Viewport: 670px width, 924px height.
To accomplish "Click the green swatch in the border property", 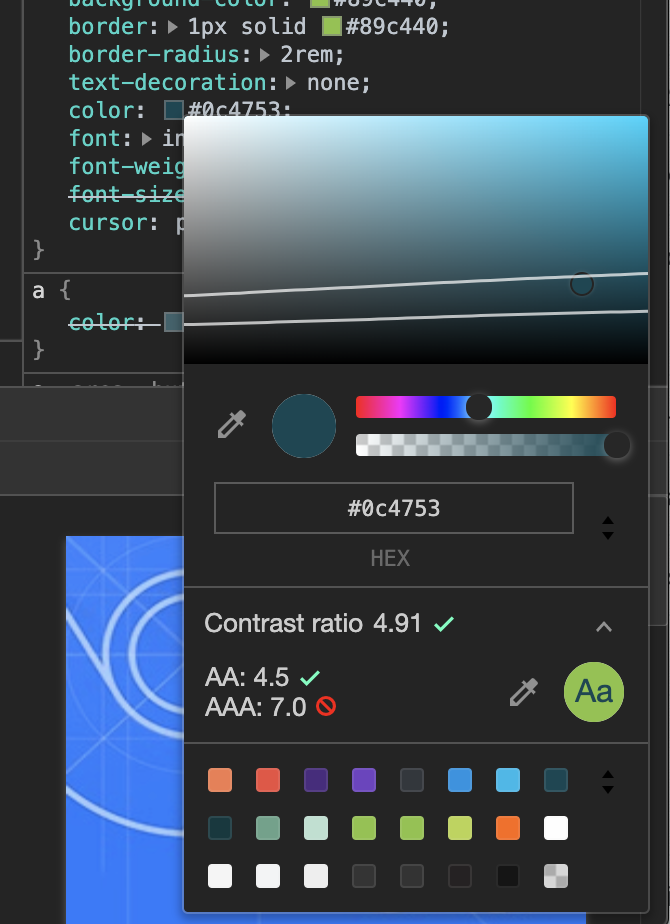I will 331,26.
